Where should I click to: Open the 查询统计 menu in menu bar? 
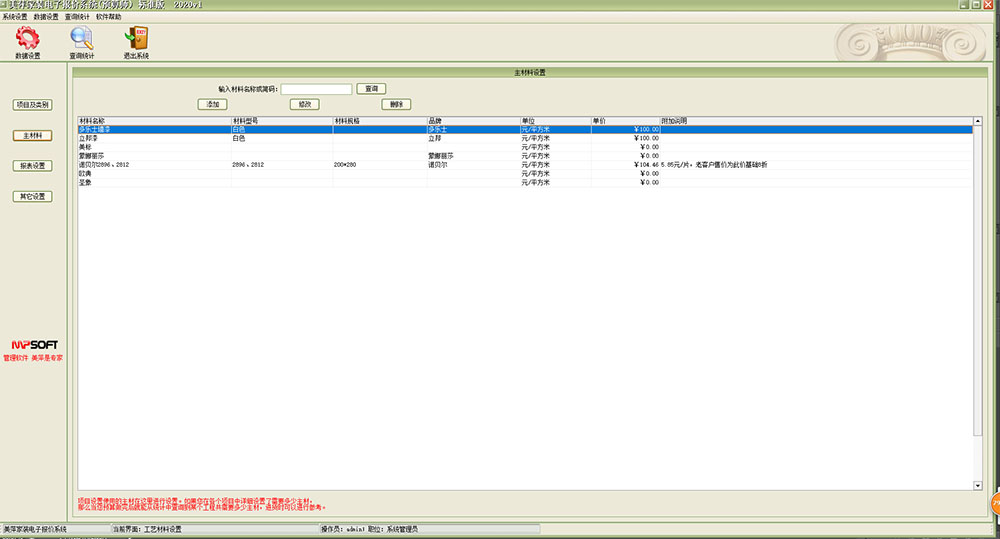[x=77, y=17]
